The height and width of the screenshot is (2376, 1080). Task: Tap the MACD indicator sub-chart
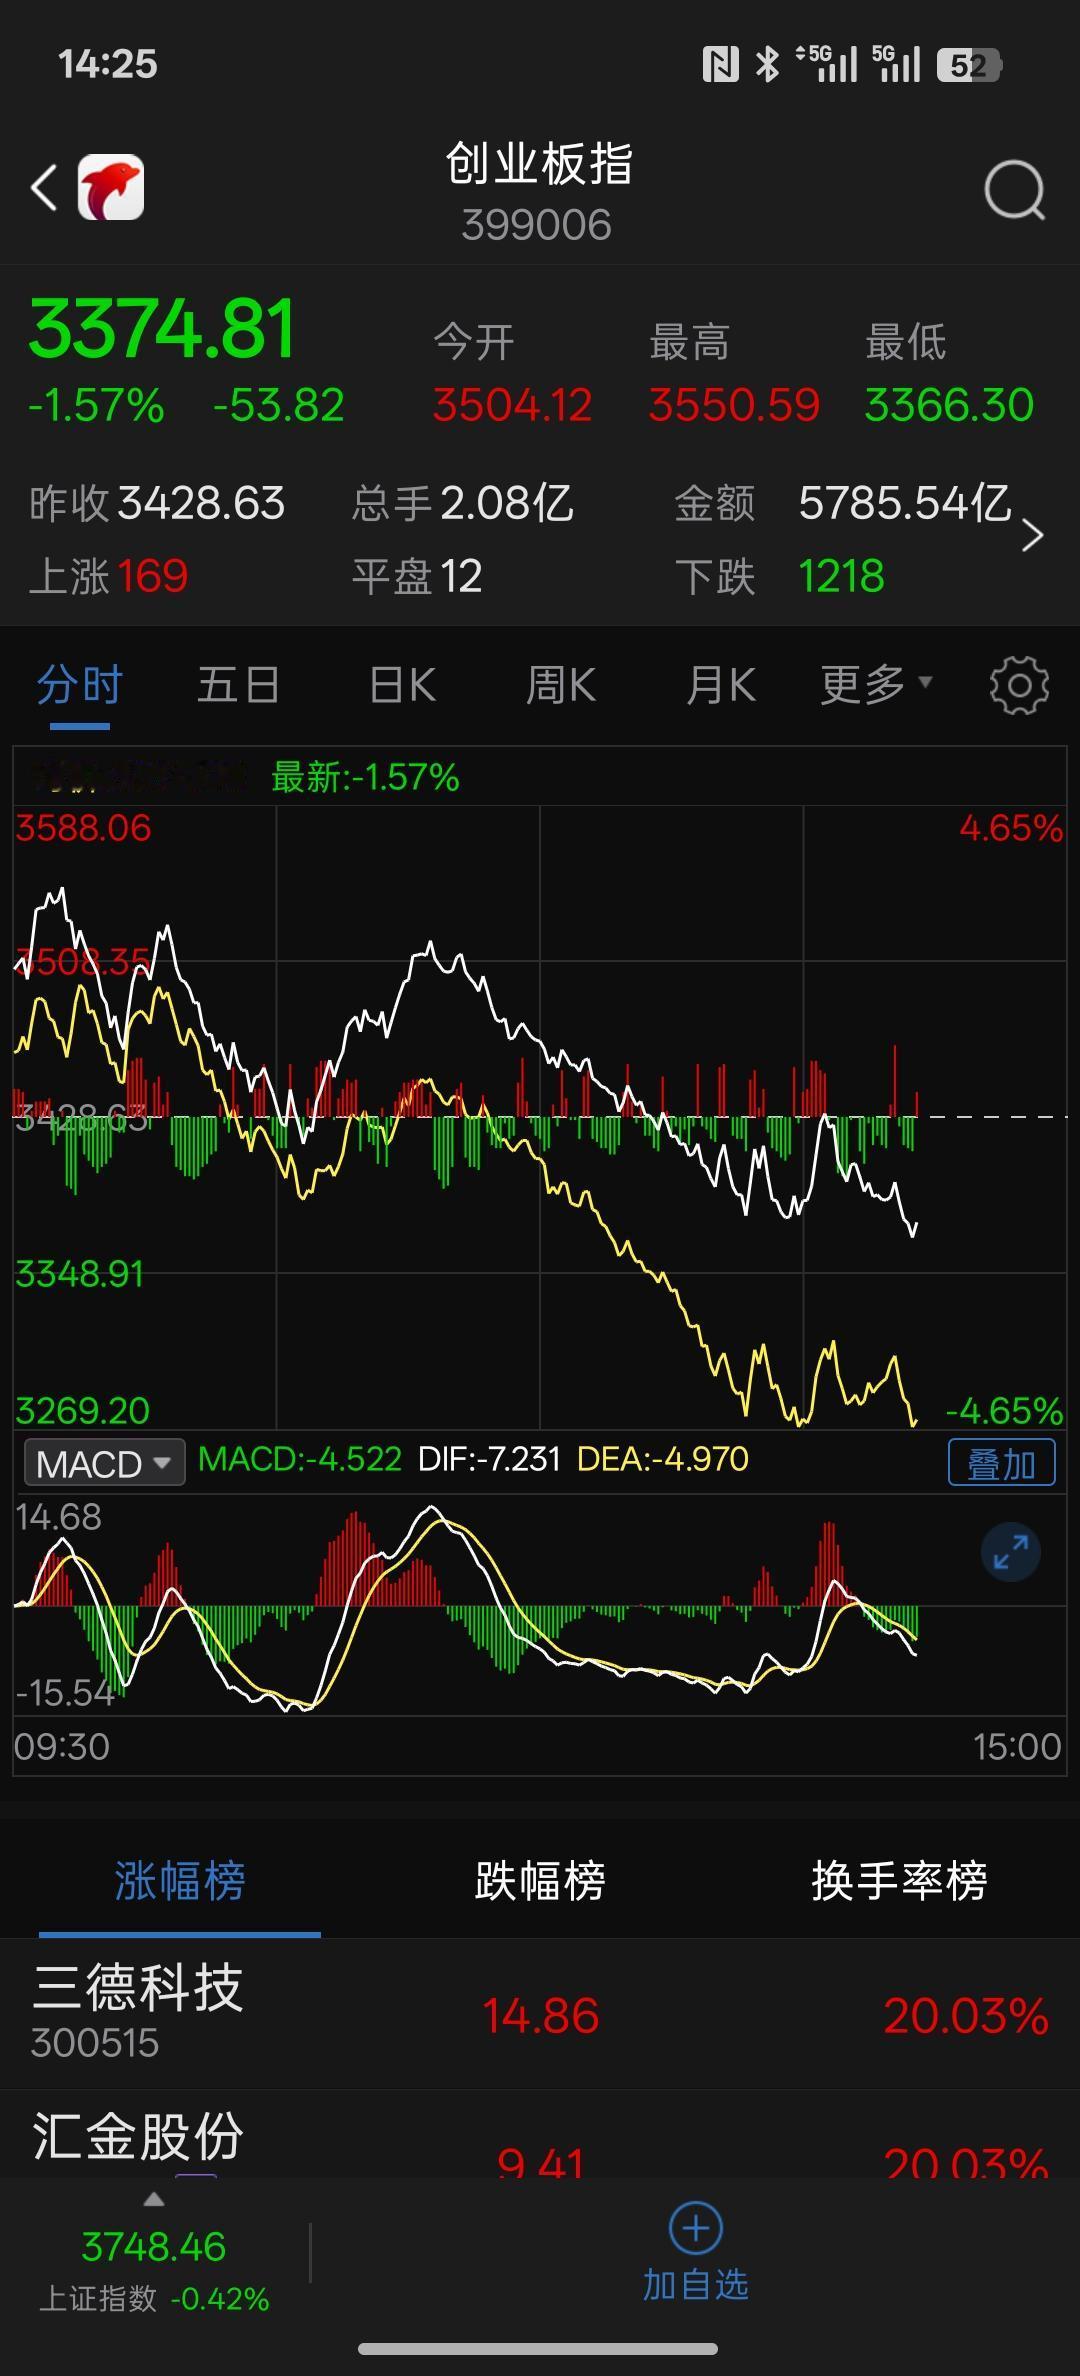tap(540, 1605)
